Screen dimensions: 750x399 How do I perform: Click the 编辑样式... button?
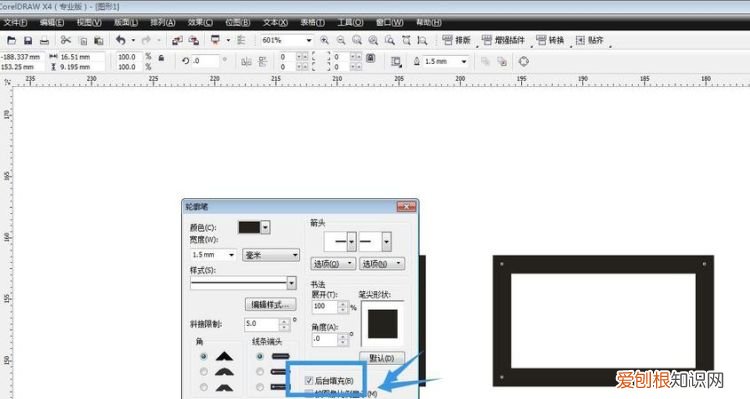[x=271, y=304]
